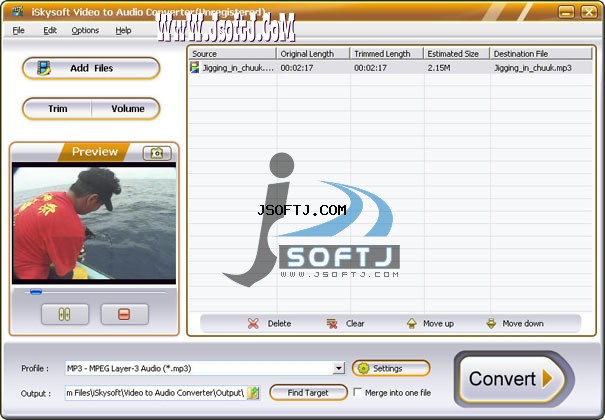Open the Help menu
The width and height of the screenshot is (605, 420).
pyautogui.click(x=123, y=30)
